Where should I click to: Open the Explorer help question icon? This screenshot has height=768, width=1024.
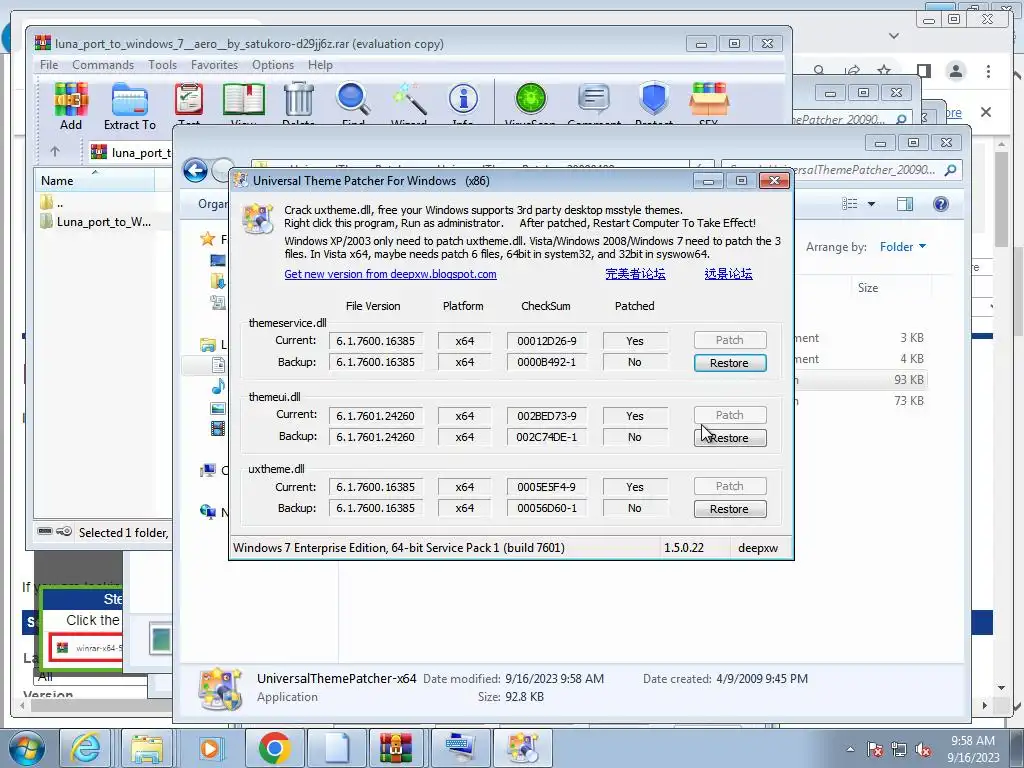click(x=940, y=204)
